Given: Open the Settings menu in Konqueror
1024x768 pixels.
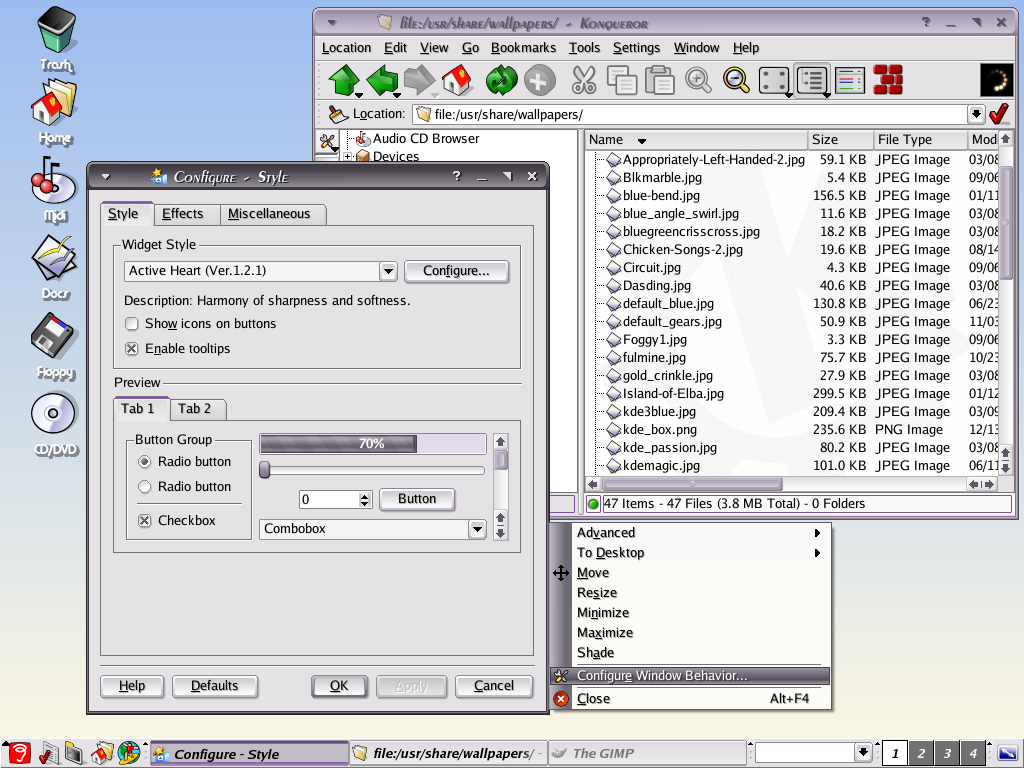Looking at the screenshot, I should click(x=636, y=48).
